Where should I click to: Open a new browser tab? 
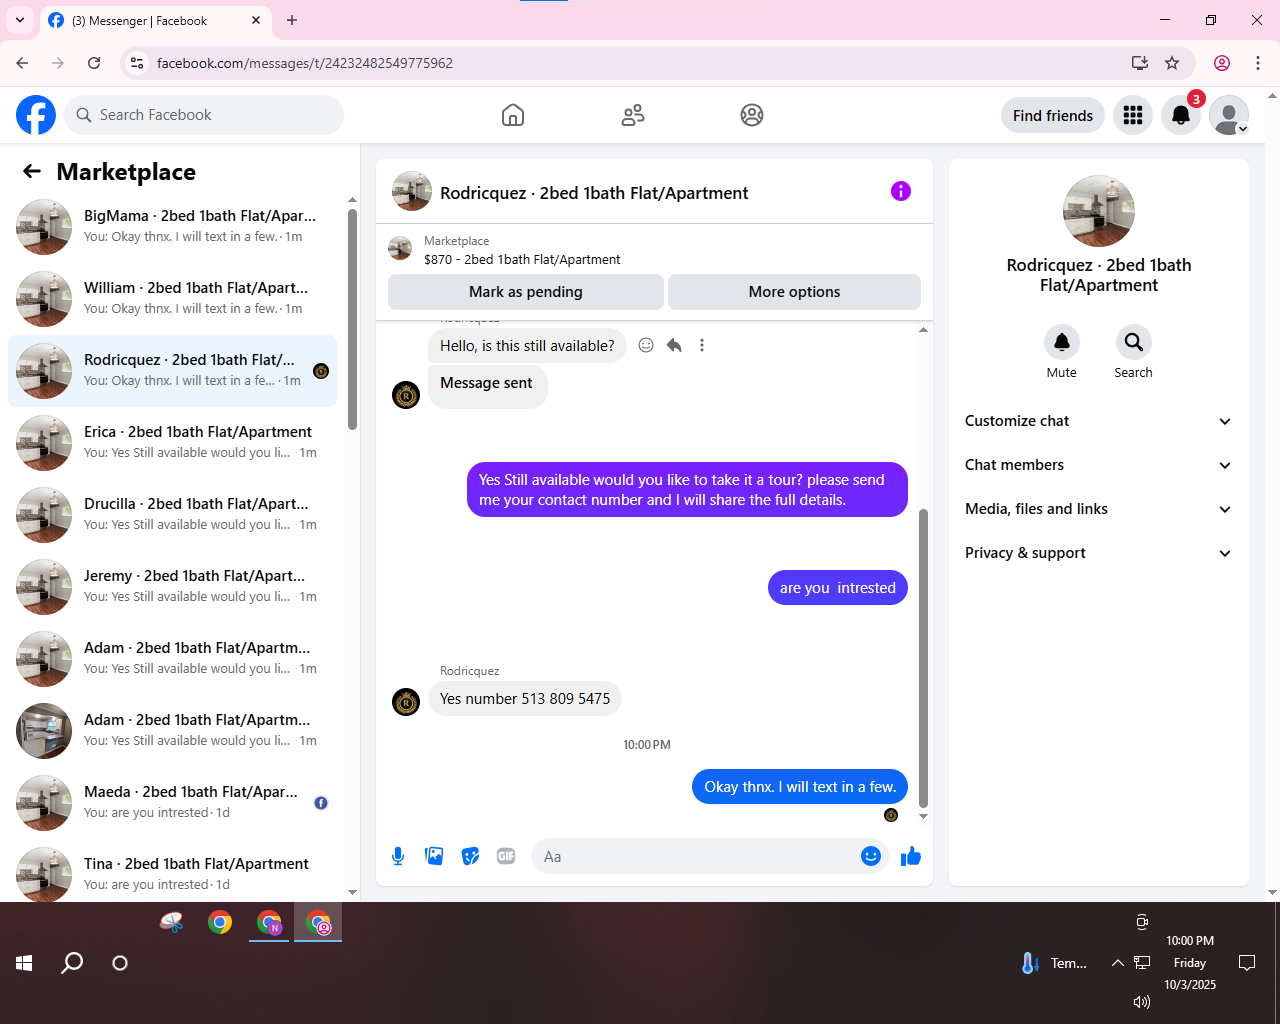[292, 20]
